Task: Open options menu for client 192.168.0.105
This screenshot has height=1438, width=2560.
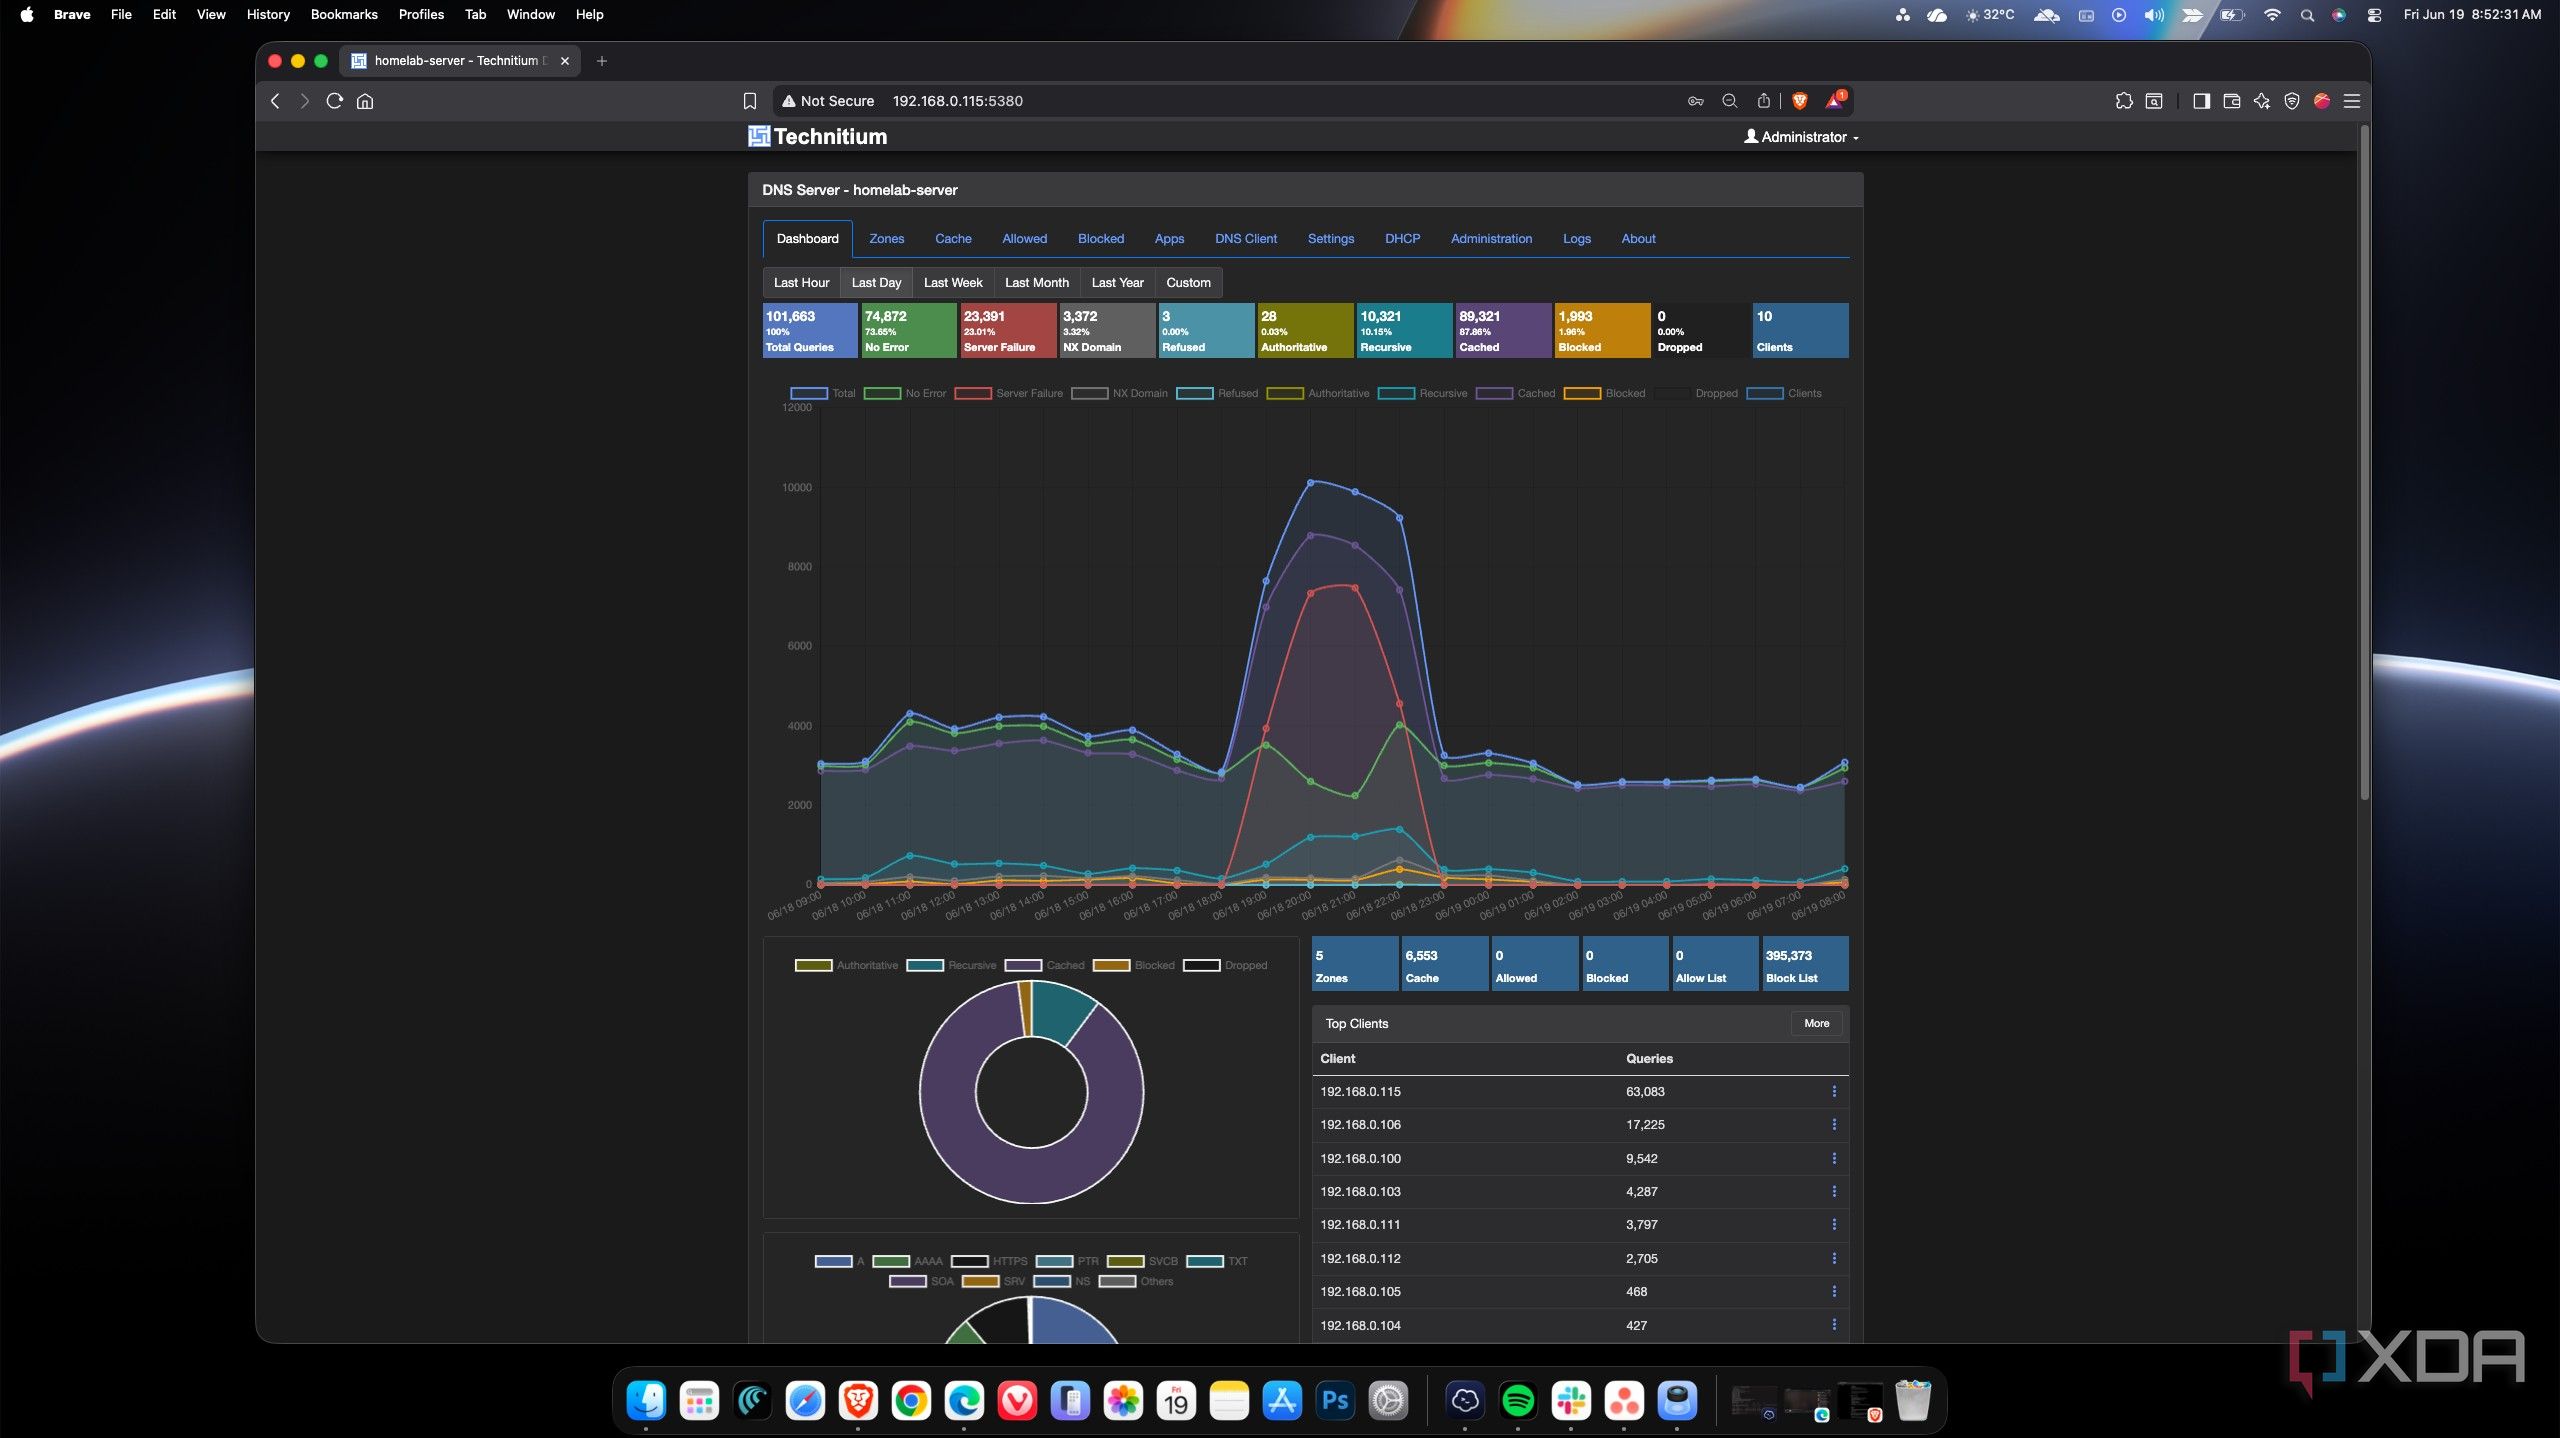Action: tap(1834, 1292)
